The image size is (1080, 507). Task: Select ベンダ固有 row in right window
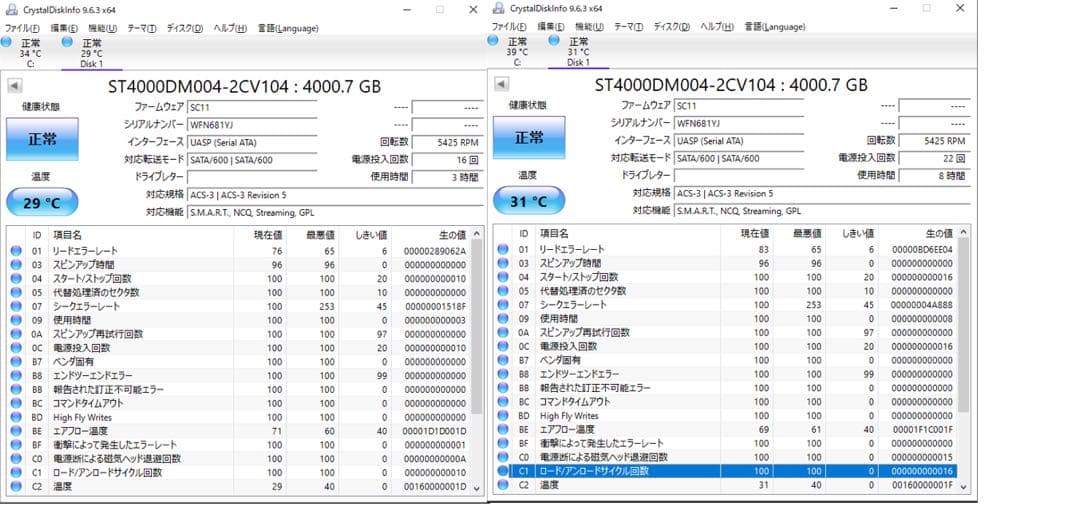click(725, 360)
